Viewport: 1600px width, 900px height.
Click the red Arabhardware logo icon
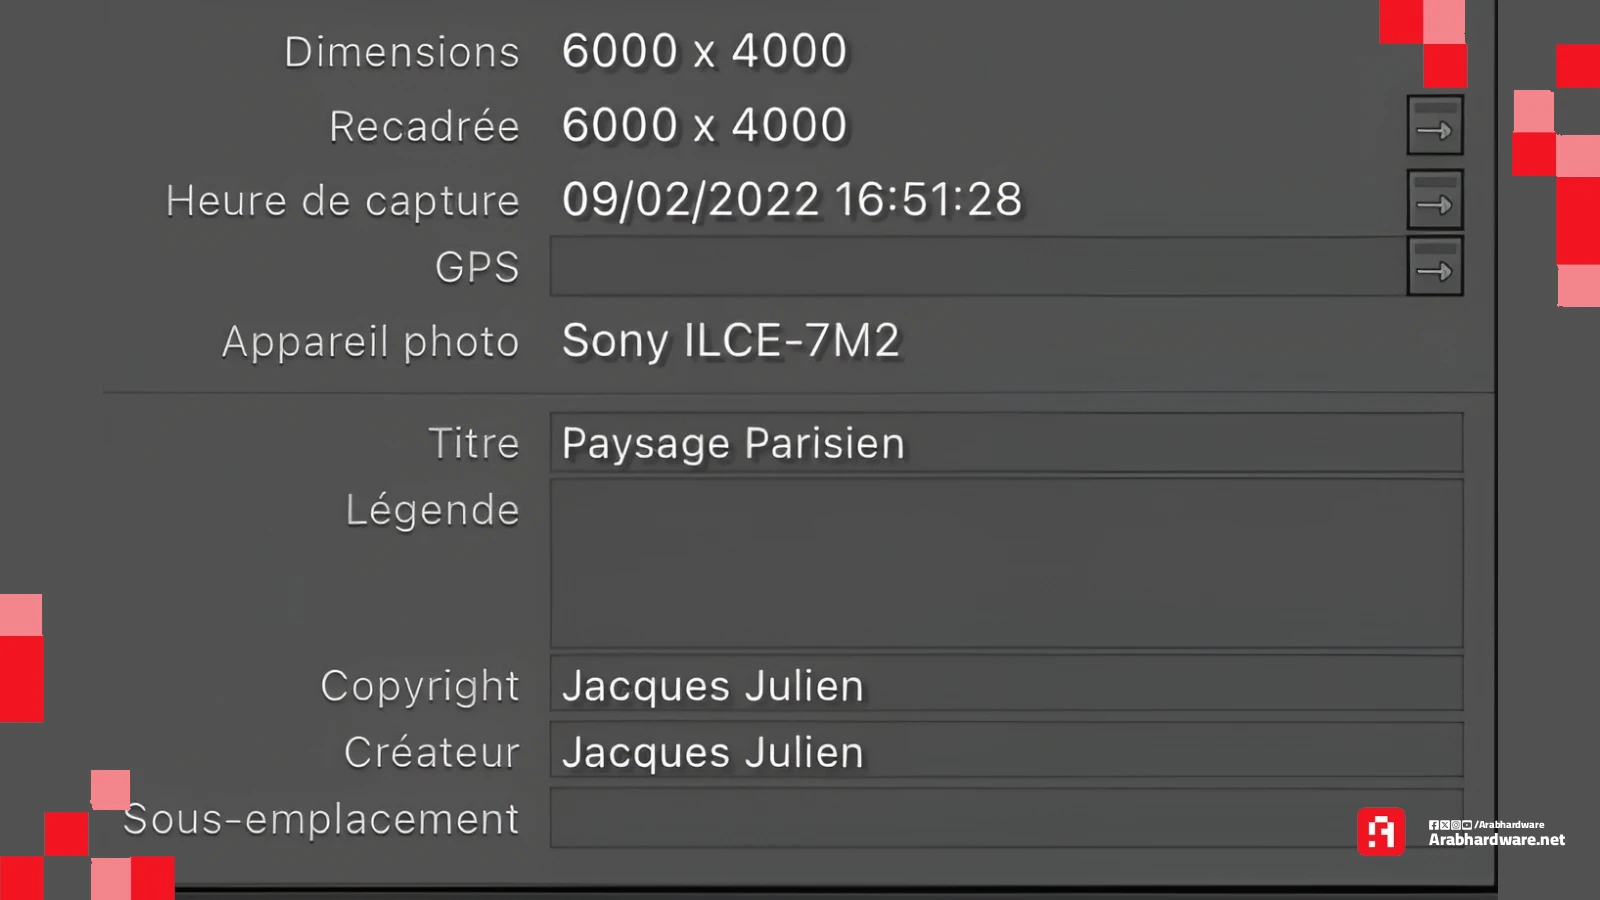coord(1381,831)
